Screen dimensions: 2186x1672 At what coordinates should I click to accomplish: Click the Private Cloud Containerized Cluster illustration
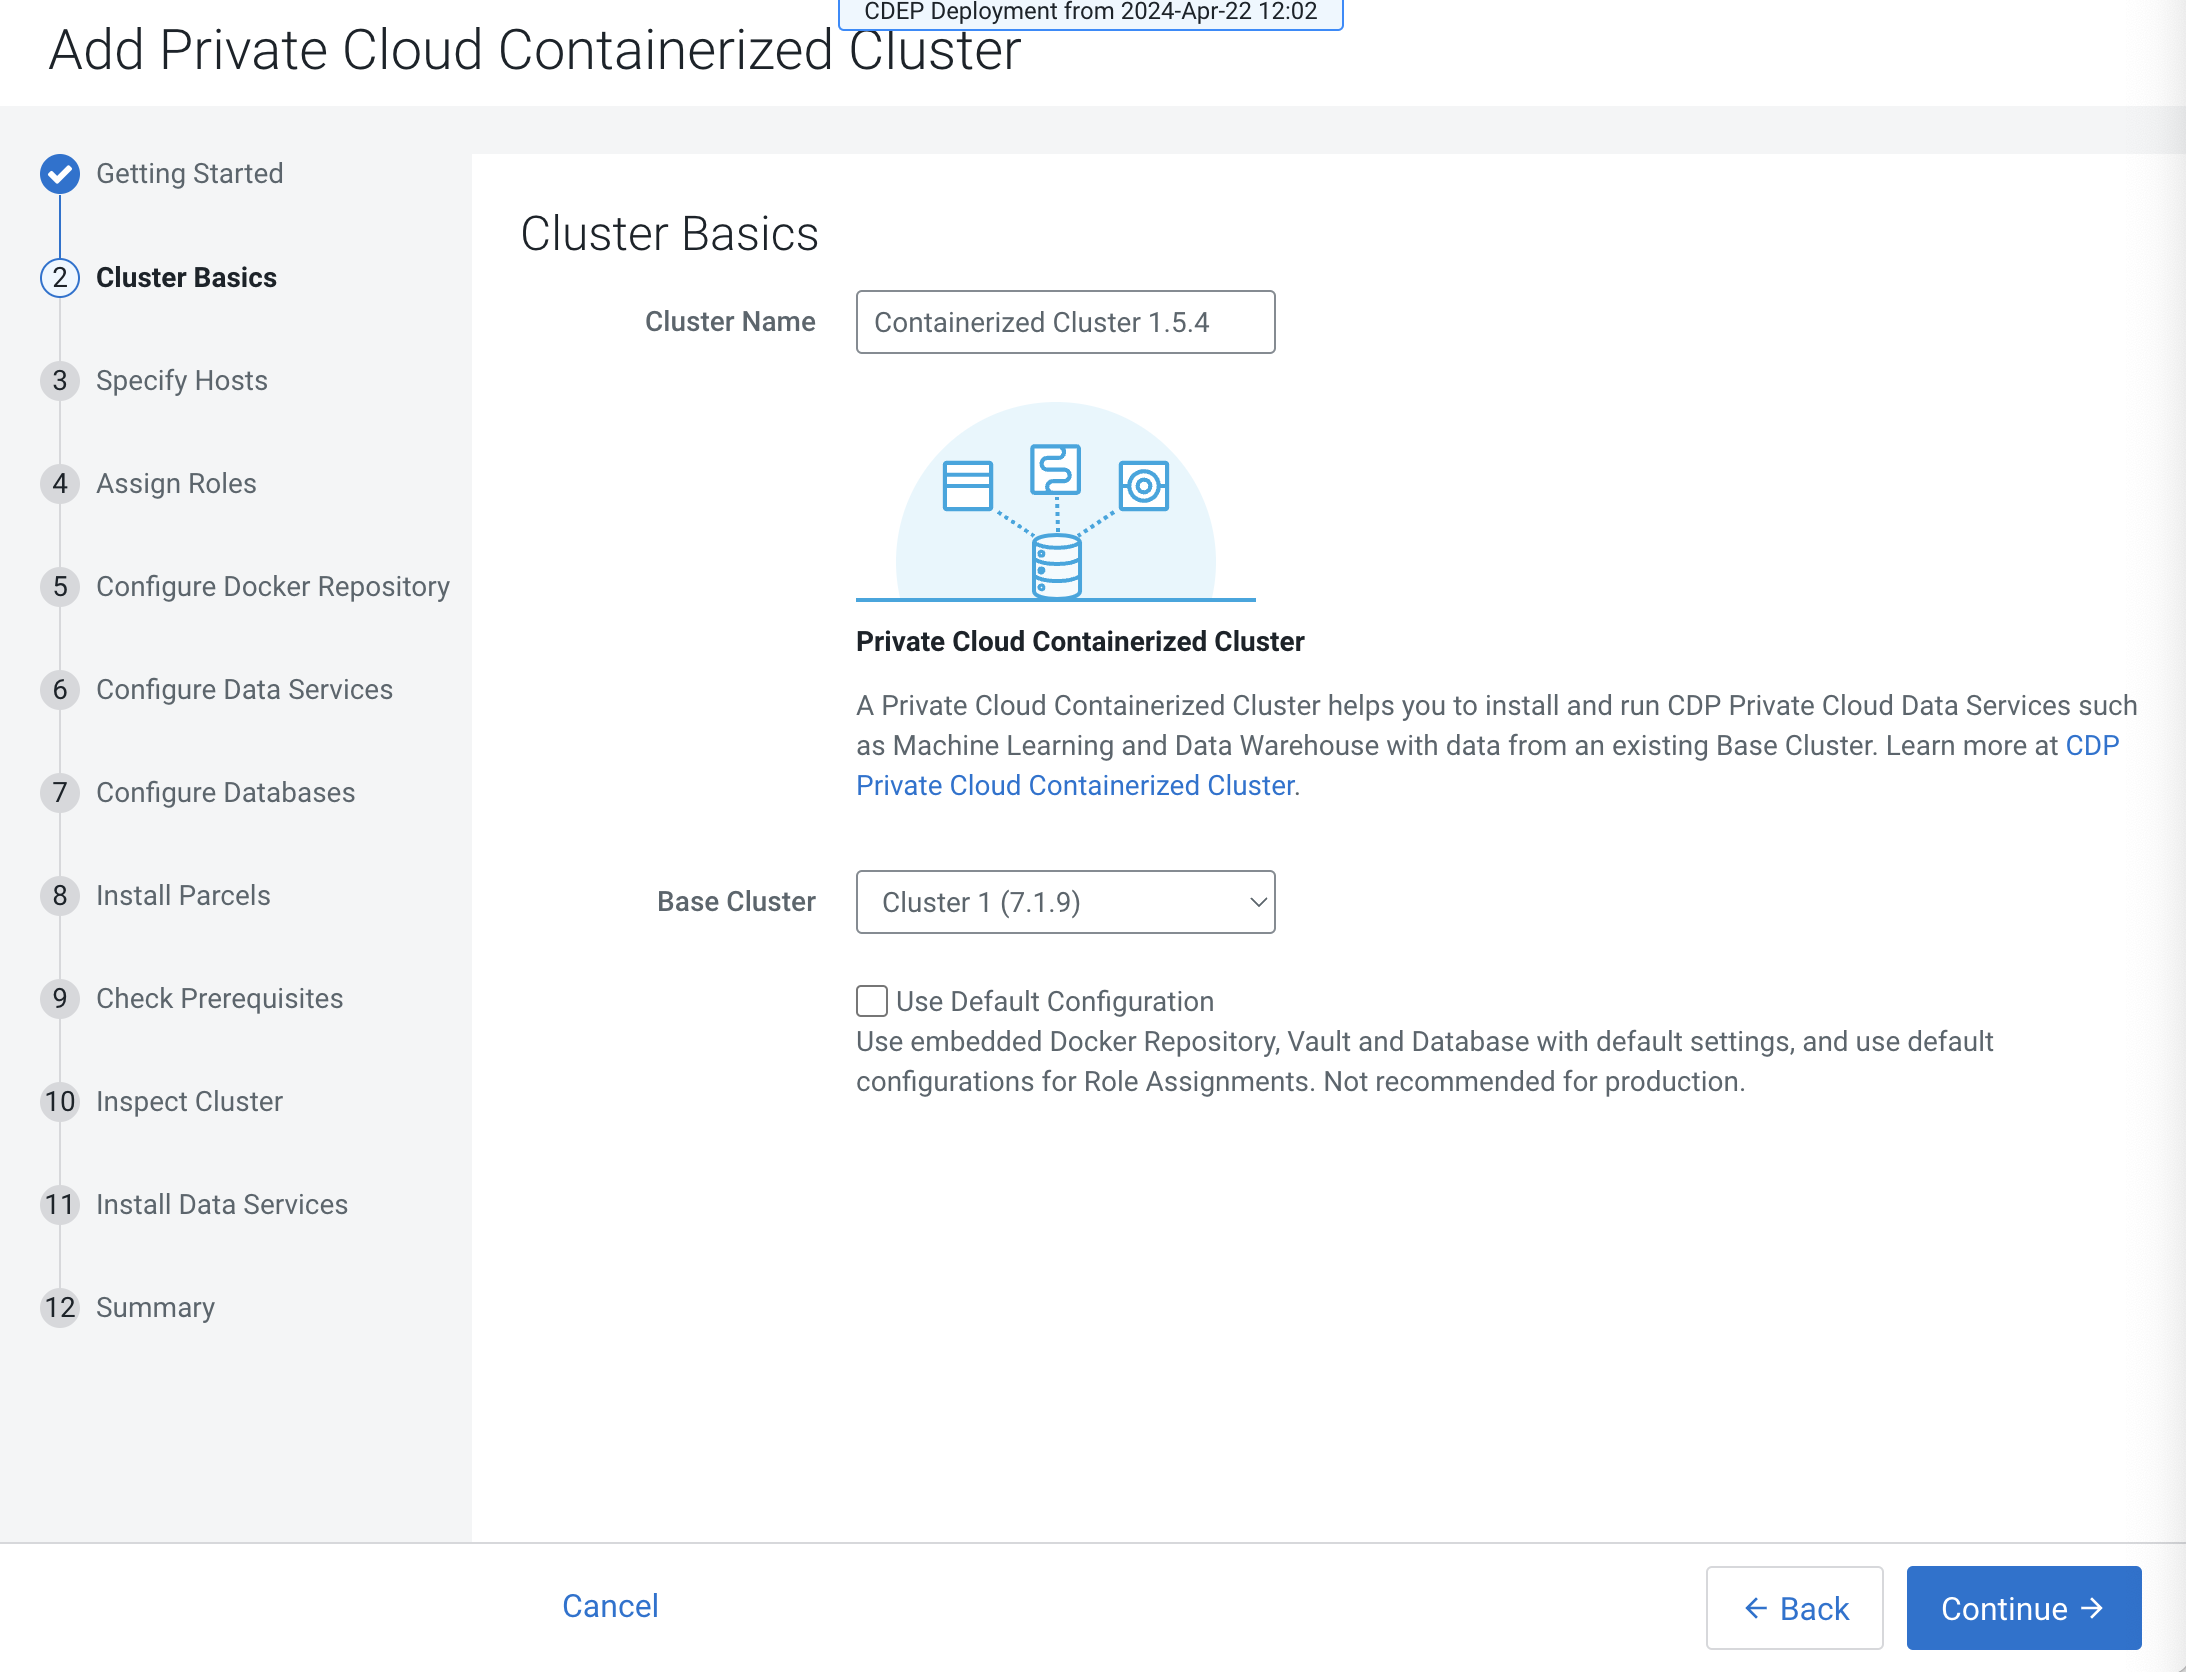pos(1056,502)
